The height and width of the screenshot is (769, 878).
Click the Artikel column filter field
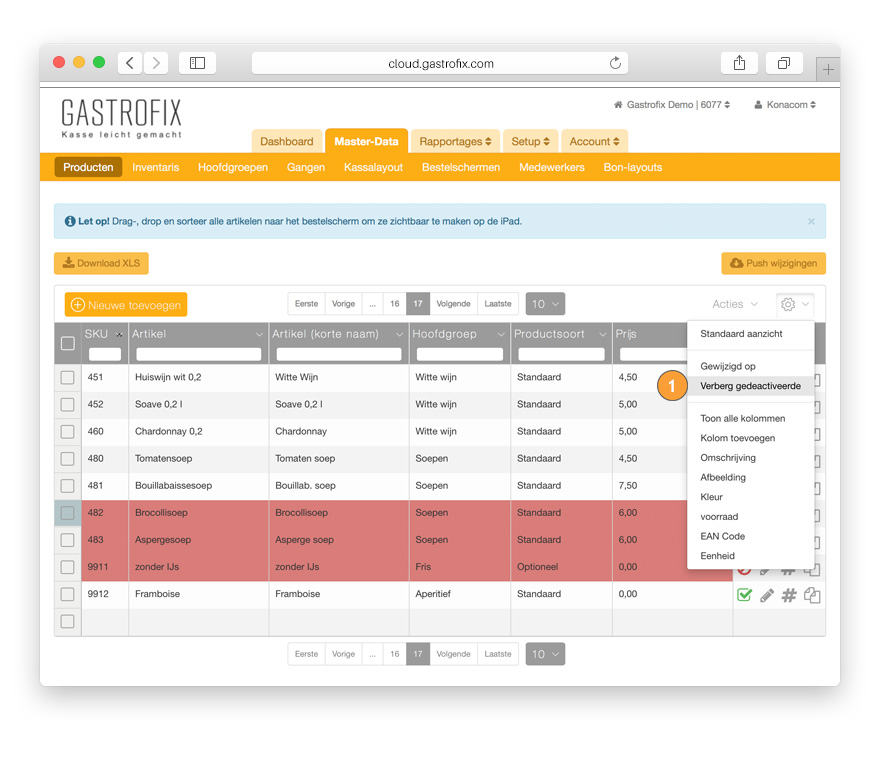pos(198,354)
